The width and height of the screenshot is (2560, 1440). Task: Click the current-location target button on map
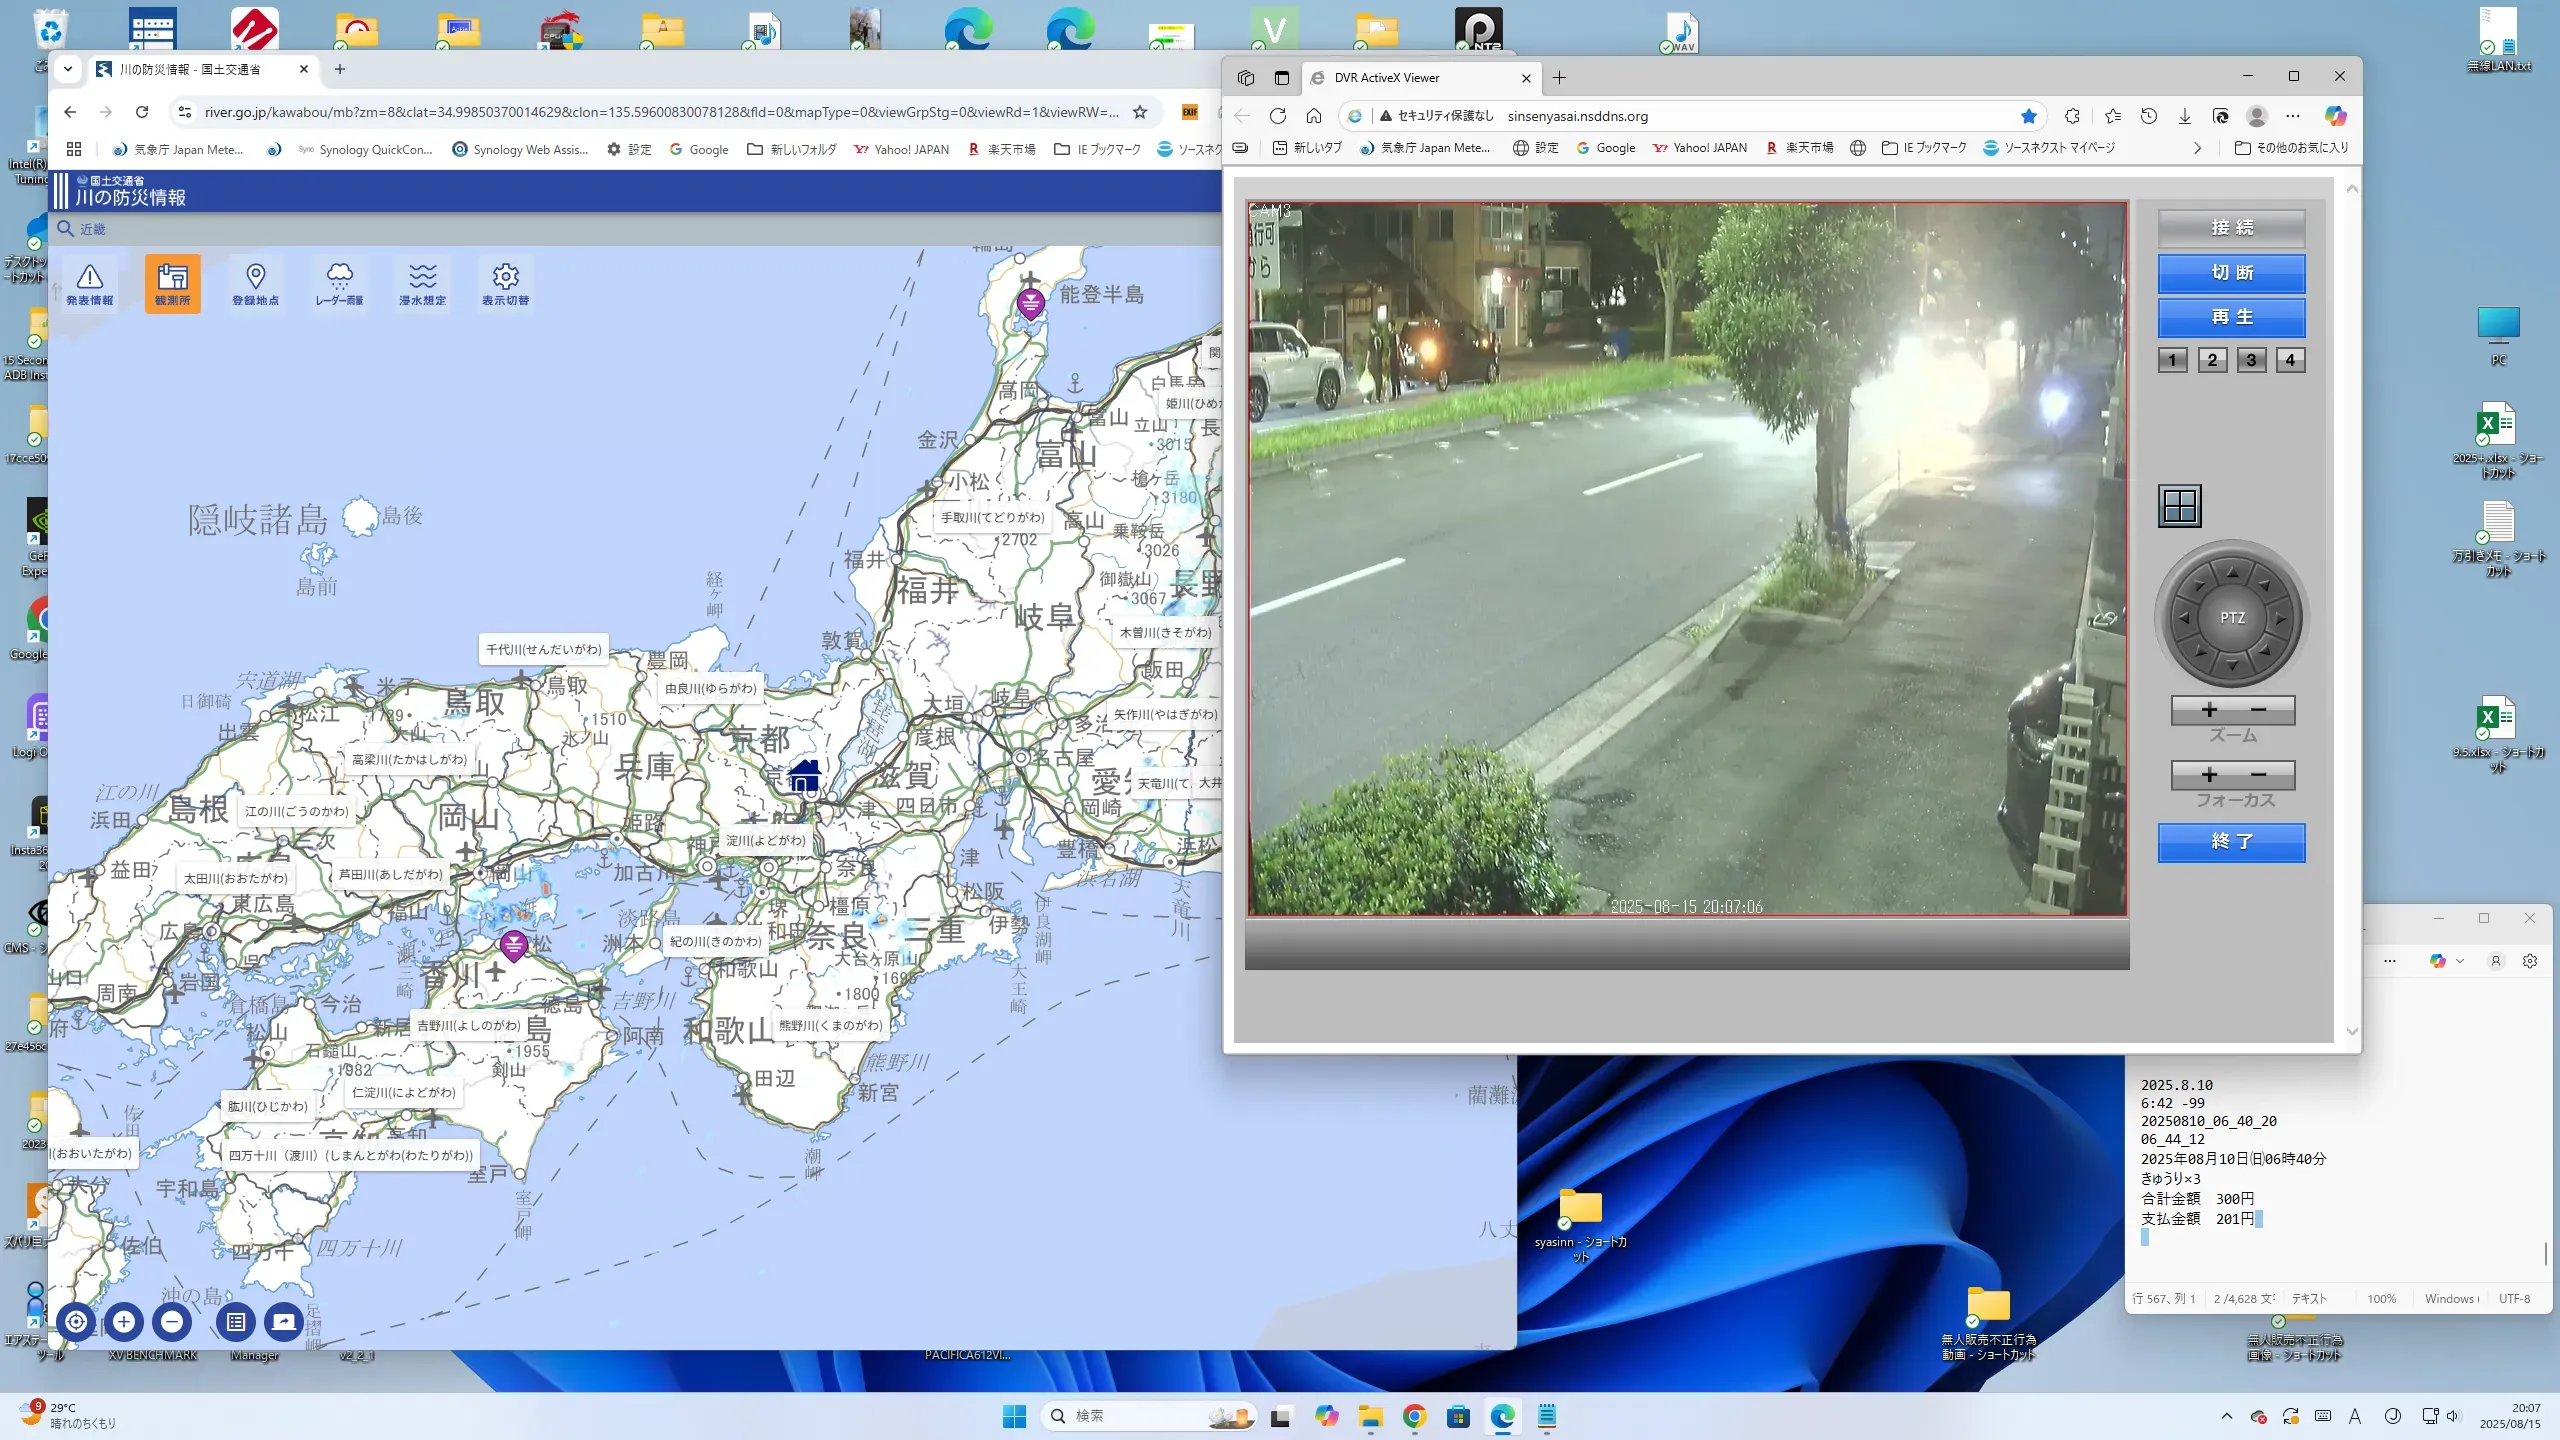76,1321
